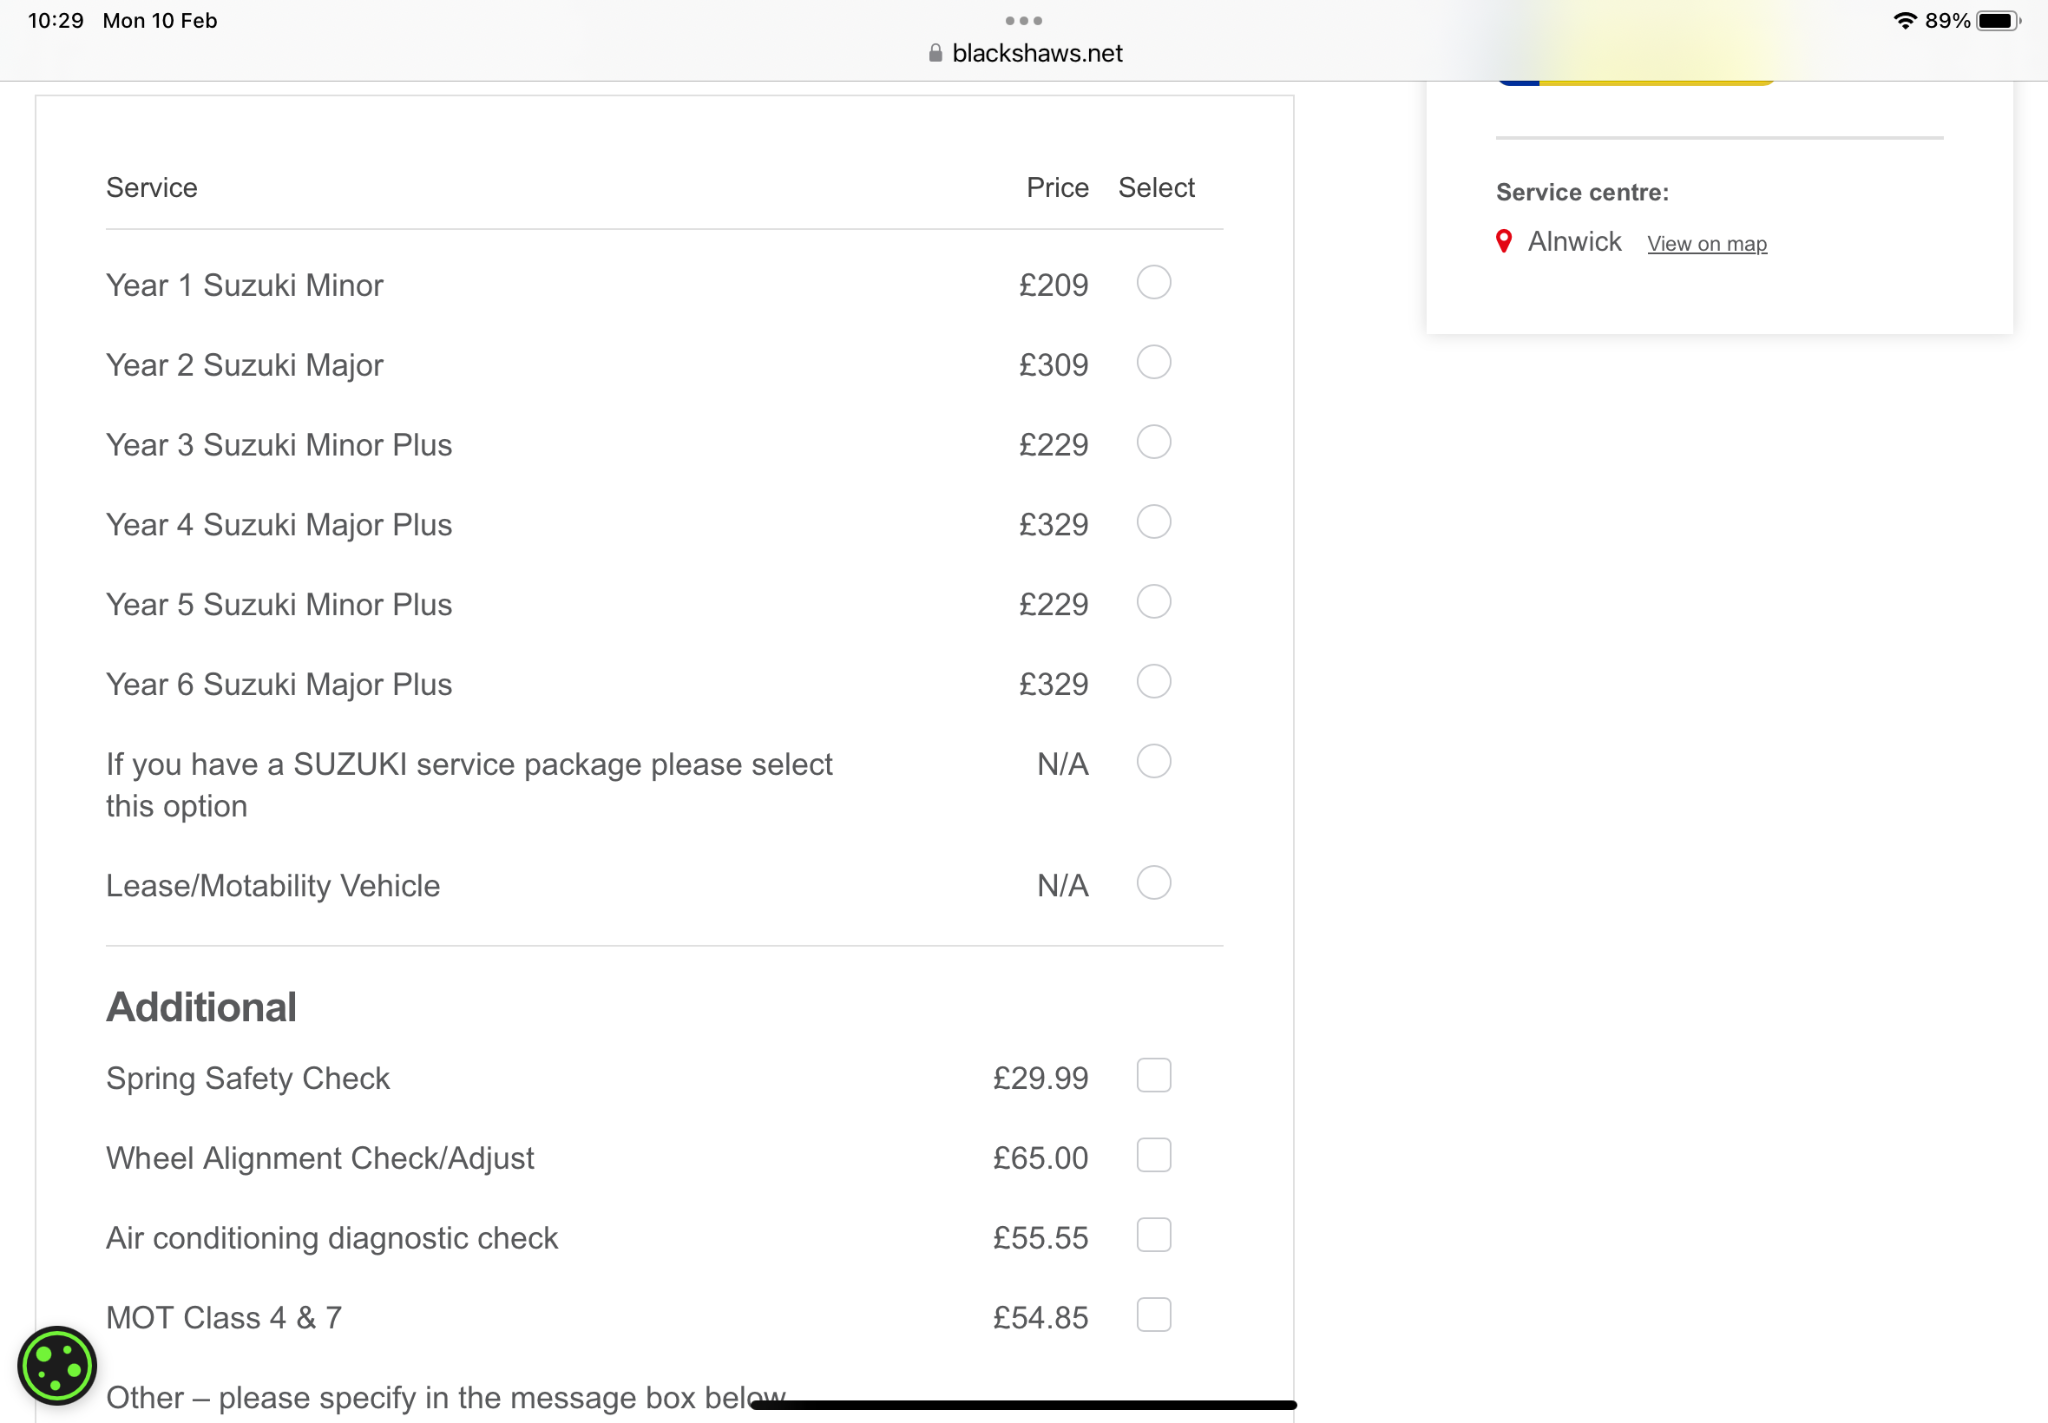The image size is (2048, 1423).
Task: Select Year 6 Suzuki Major Plus radio
Action: point(1153,682)
